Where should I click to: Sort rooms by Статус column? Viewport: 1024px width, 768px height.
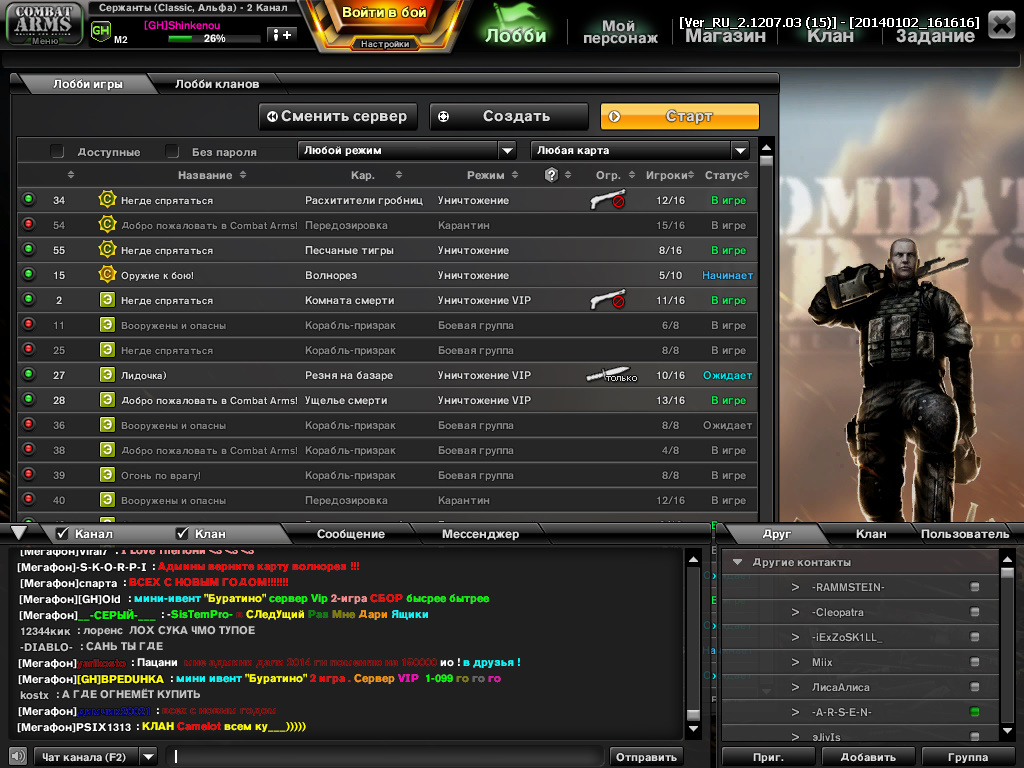(x=726, y=175)
